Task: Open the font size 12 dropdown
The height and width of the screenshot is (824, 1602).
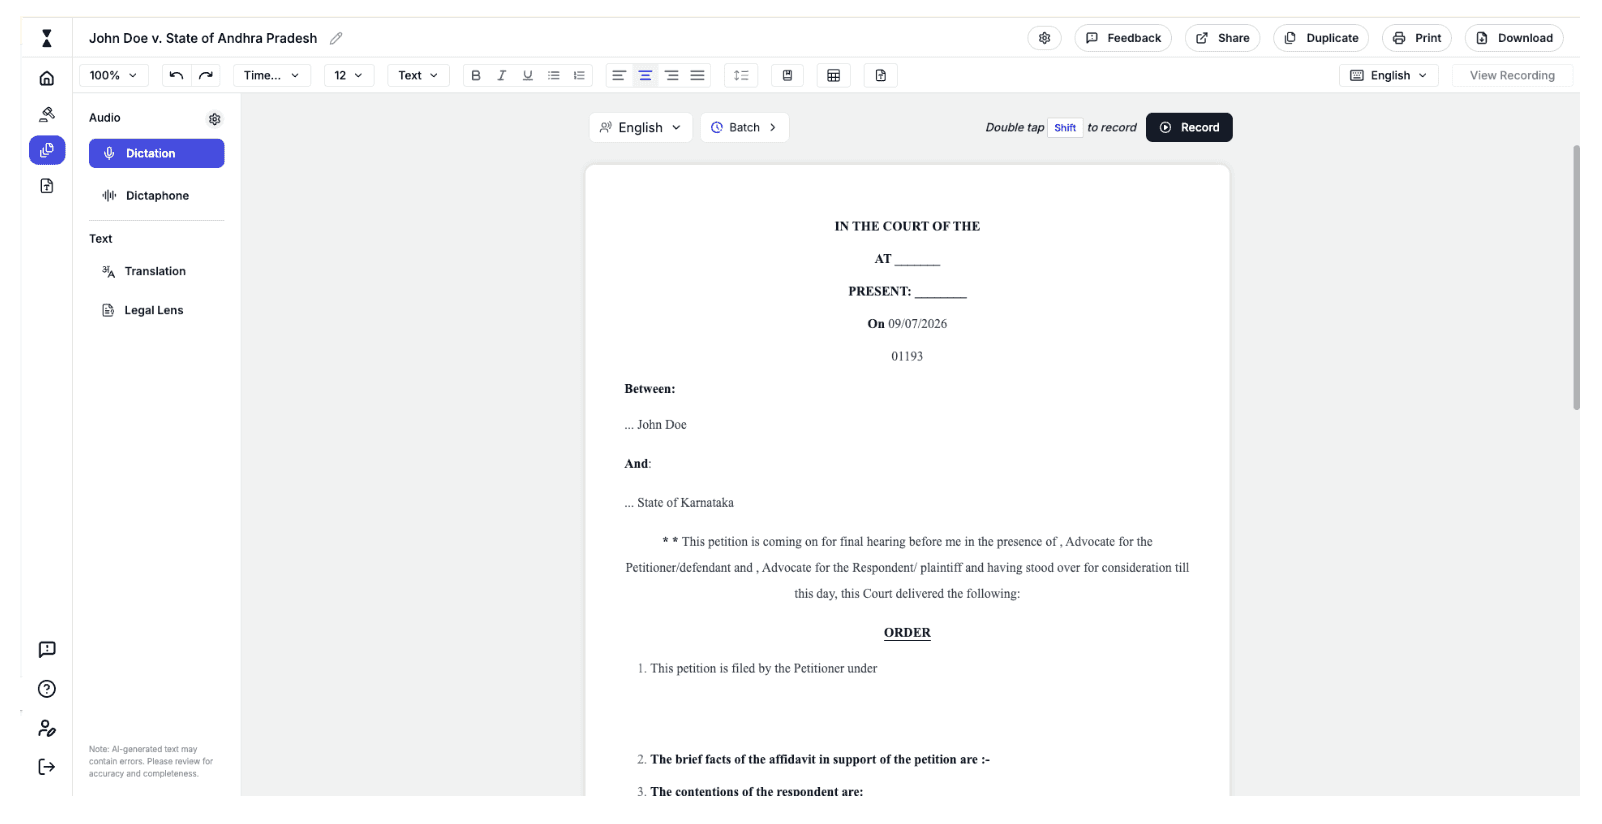Action: point(349,75)
